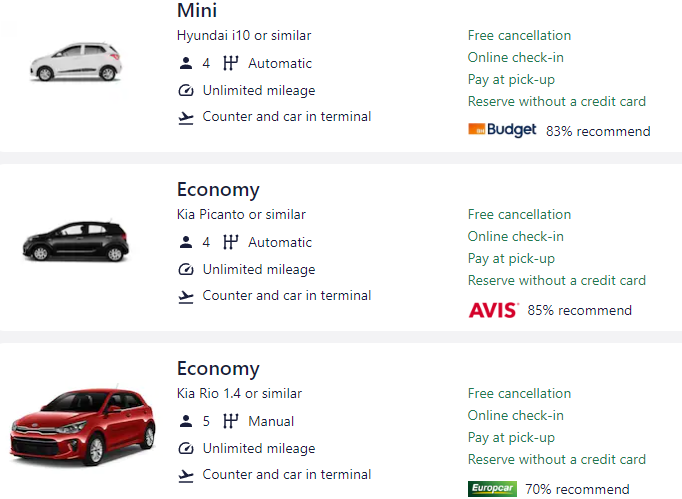Click the 85% recommend rating text

point(580,310)
